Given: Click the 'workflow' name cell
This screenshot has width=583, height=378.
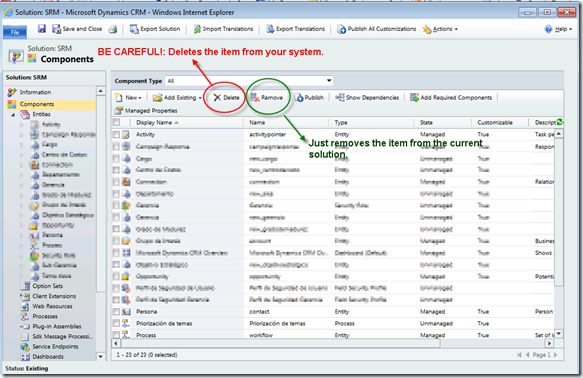Looking at the screenshot, I should tap(261, 335).
